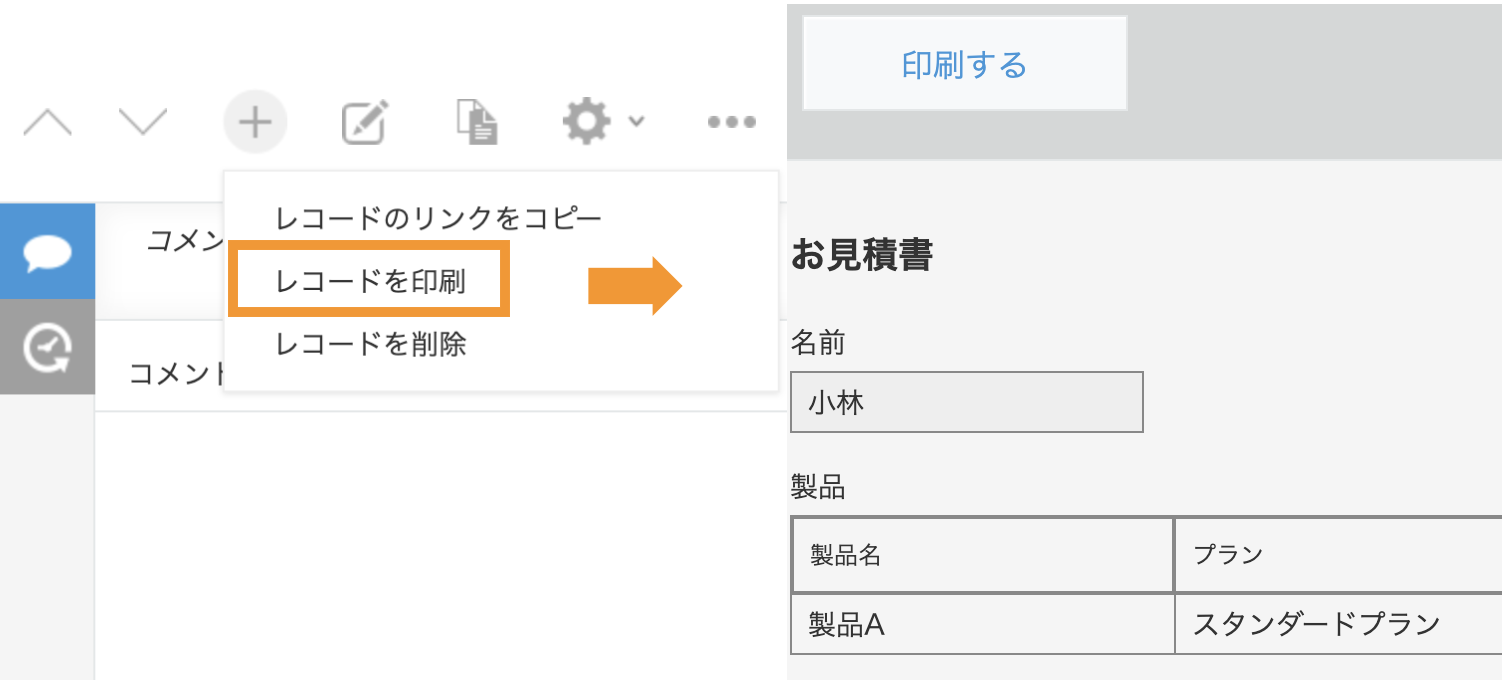Image resolution: width=1502 pixels, height=680 pixels.
Task: Click the プラン column header
Action: coord(1338,555)
